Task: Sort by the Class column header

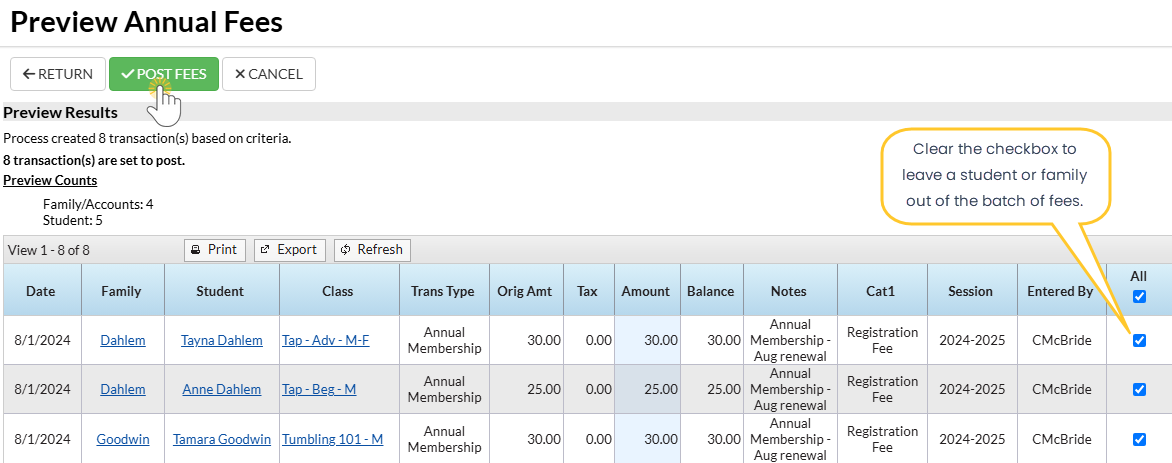Action: click(338, 291)
